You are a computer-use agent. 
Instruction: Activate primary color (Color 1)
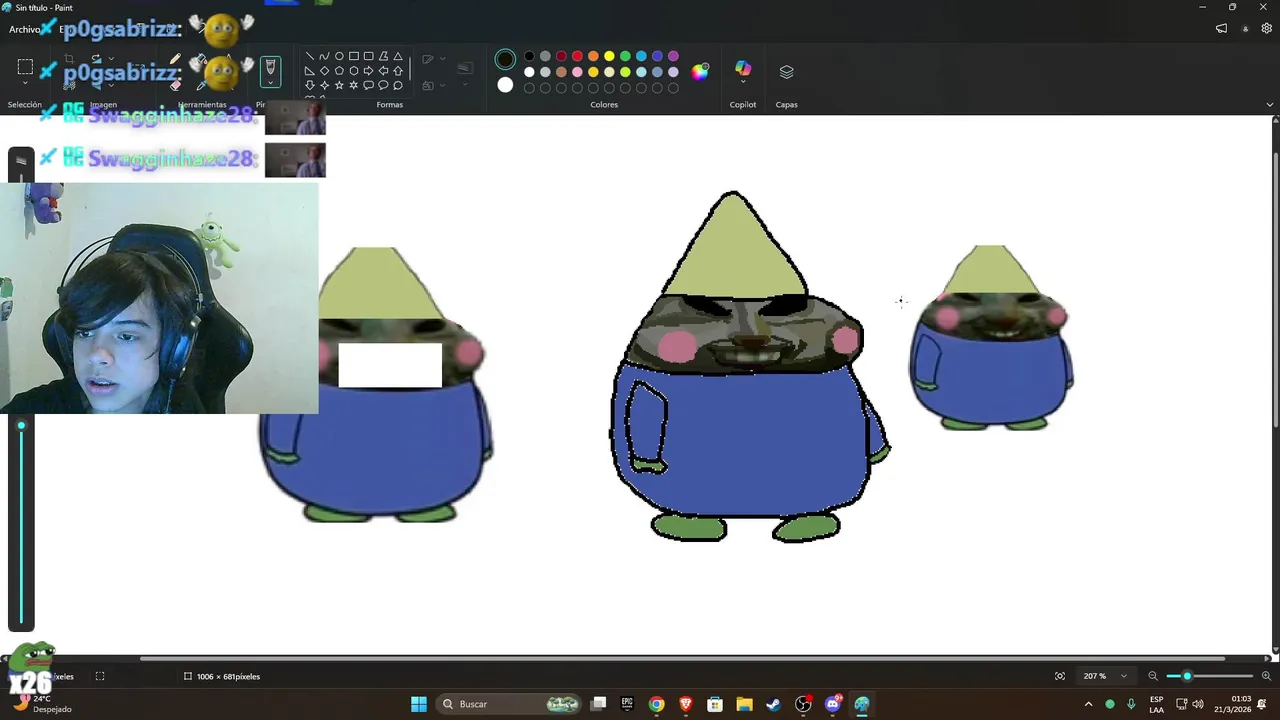point(505,59)
